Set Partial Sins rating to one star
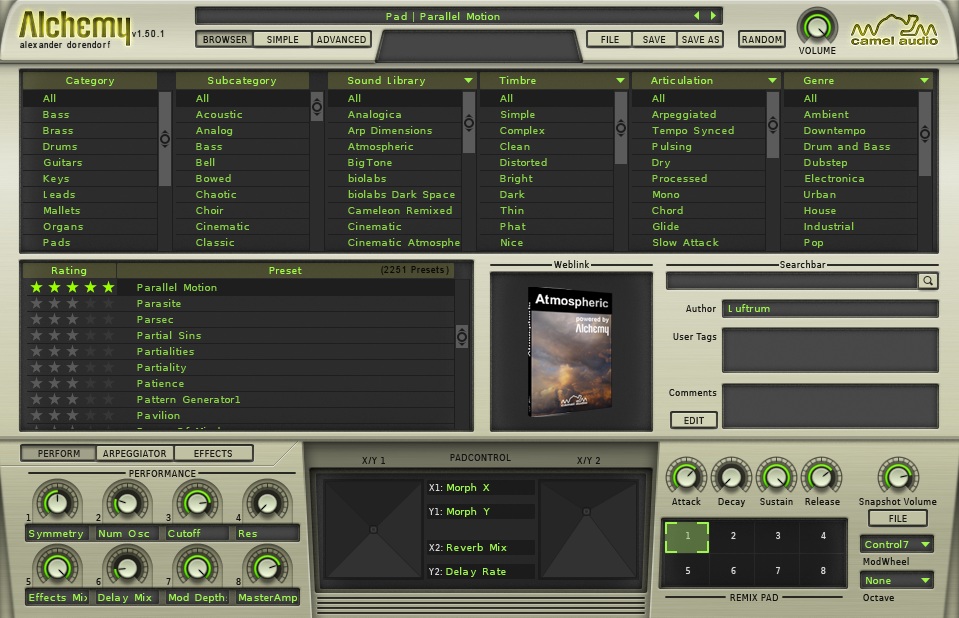959x618 pixels. (37, 335)
